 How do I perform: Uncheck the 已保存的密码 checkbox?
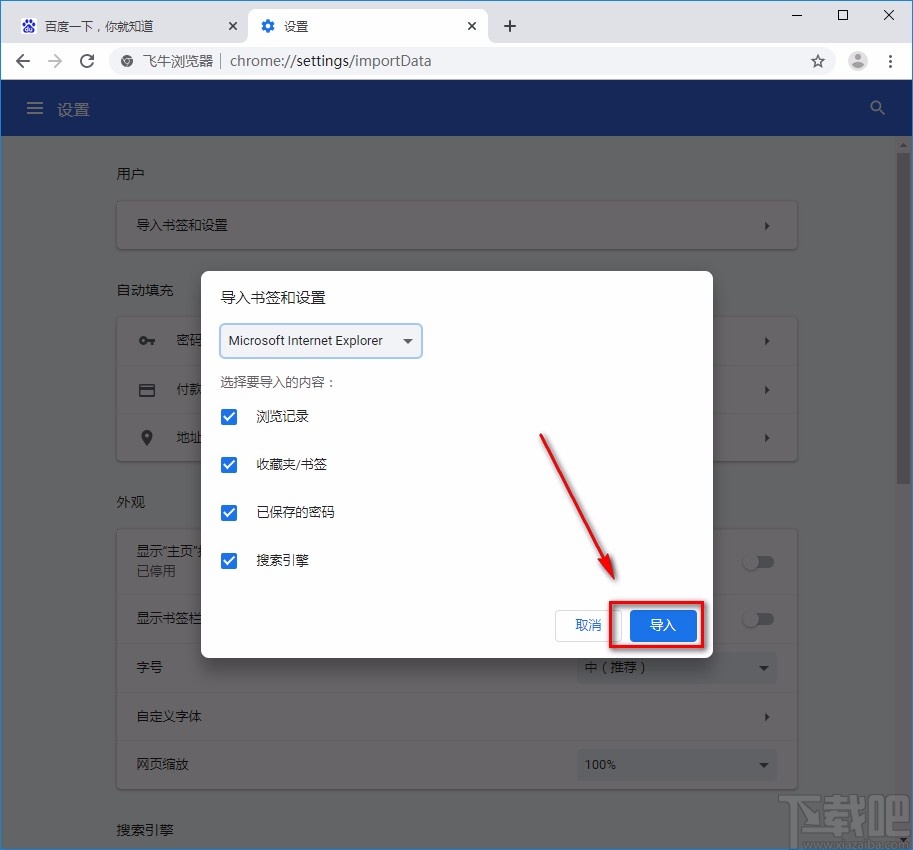tap(229, 513)
